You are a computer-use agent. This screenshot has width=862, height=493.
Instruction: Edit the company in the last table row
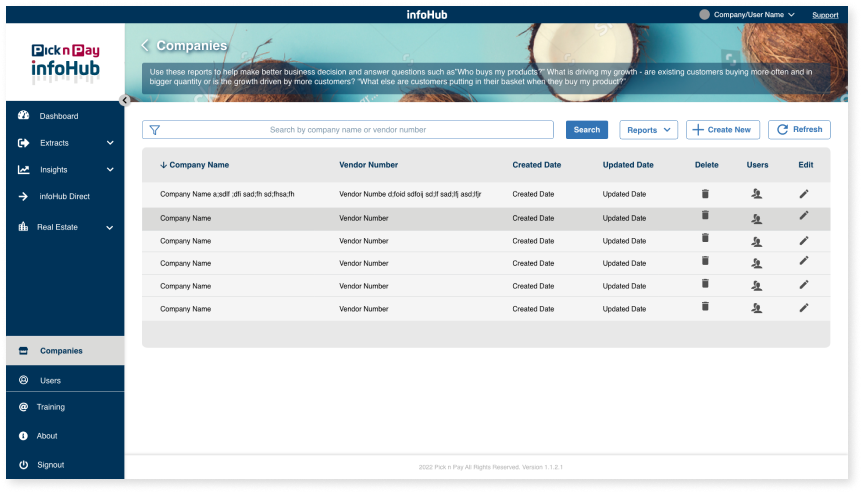click(804, 308)
